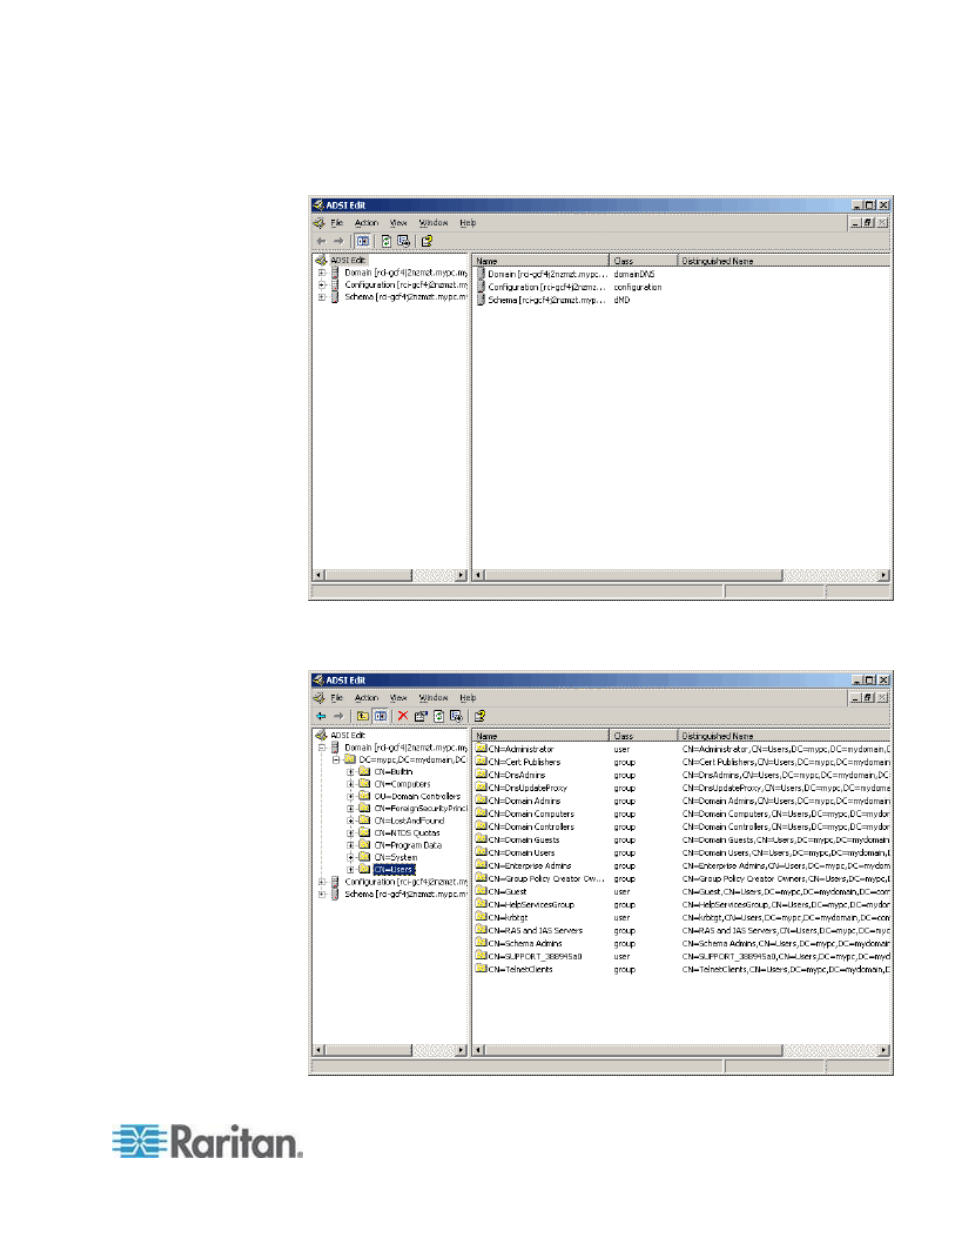Expand Domain node in upper window tree

pos(322,272)
